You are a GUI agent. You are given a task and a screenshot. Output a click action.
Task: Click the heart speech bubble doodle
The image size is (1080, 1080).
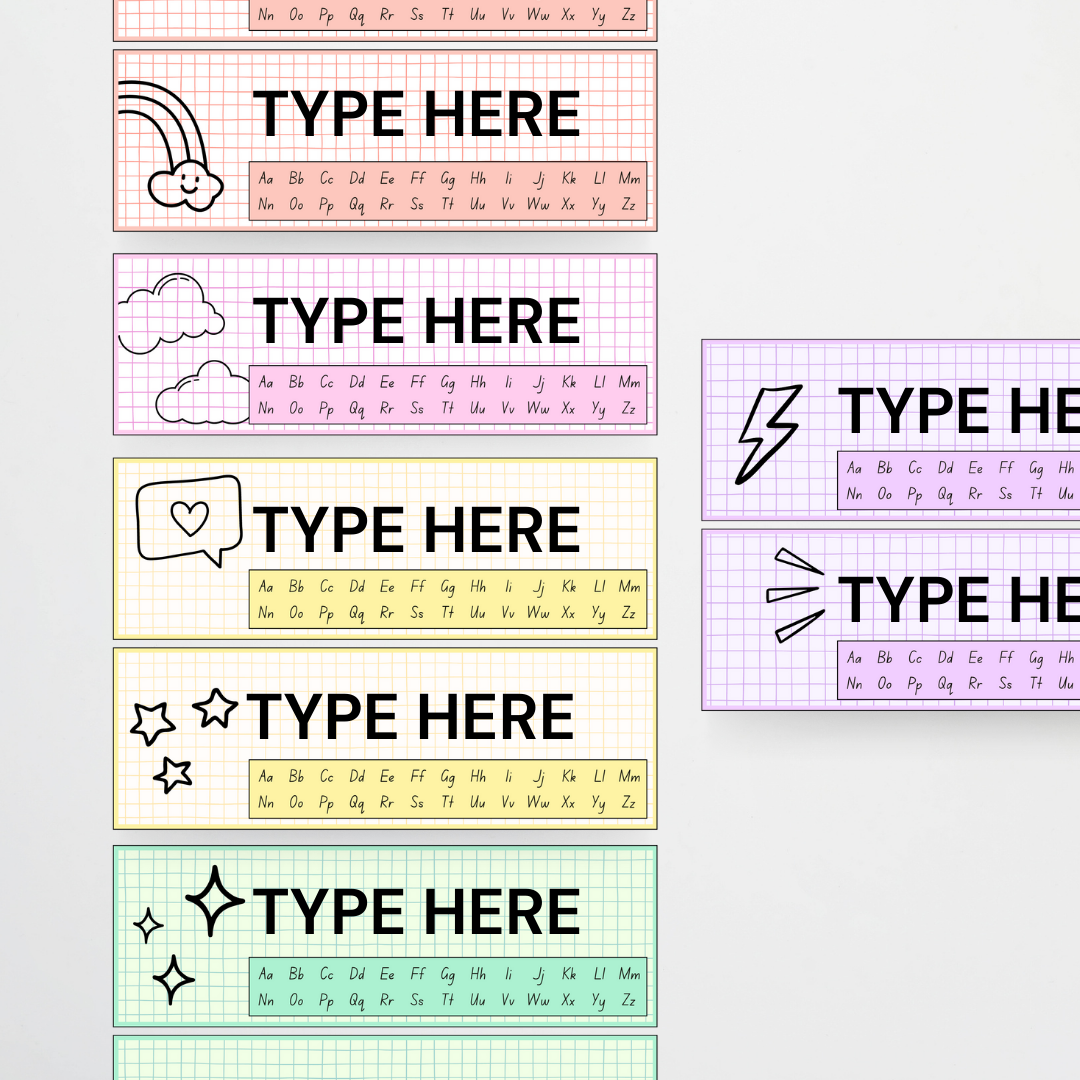coord(189,519)
